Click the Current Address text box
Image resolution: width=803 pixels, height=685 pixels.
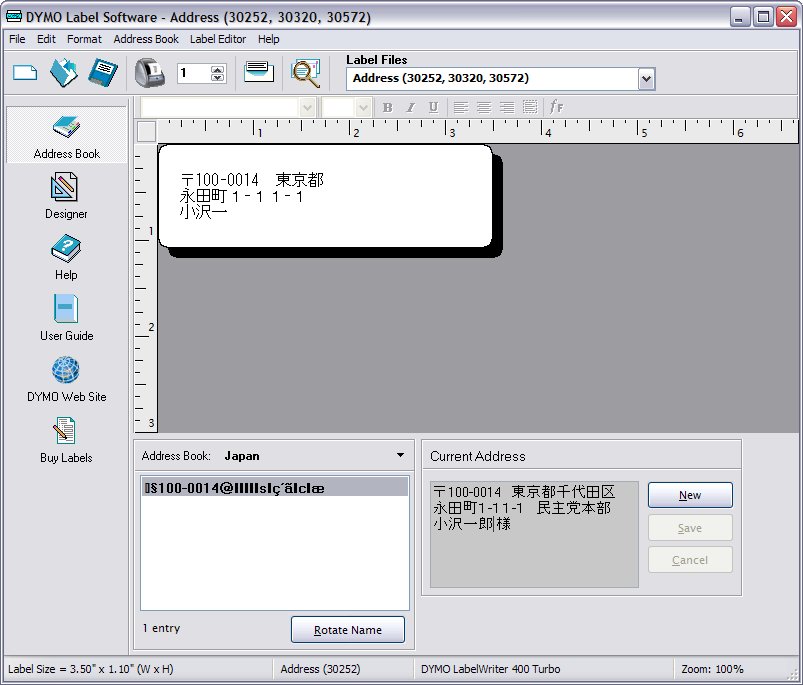(x=534, y=534)
